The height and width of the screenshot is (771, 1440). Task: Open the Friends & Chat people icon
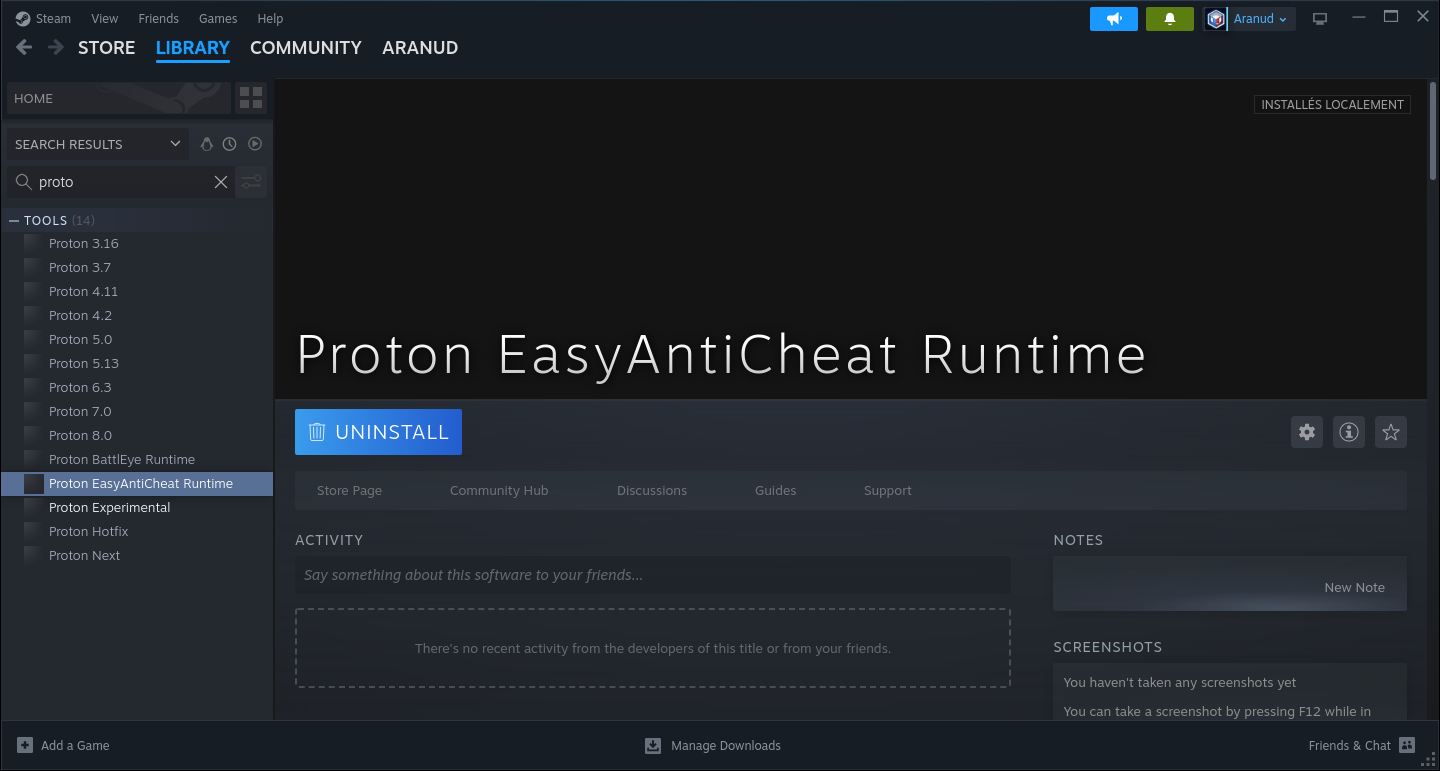pos(1407,745)
